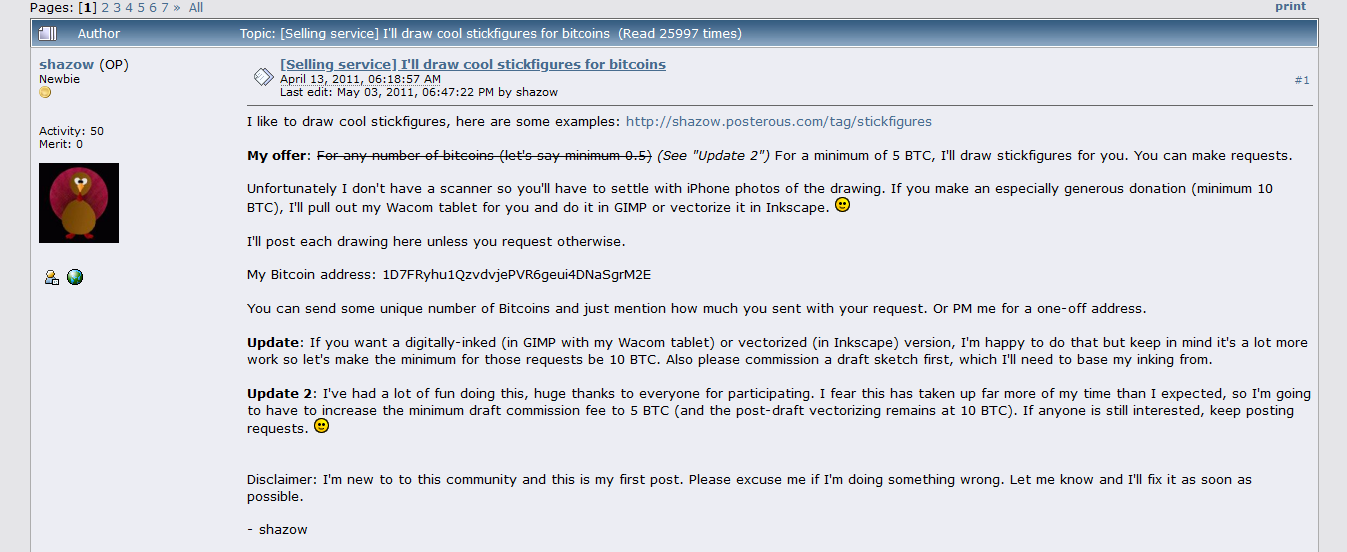Click the gold coin rank icon under Newbie

(45, 93)
